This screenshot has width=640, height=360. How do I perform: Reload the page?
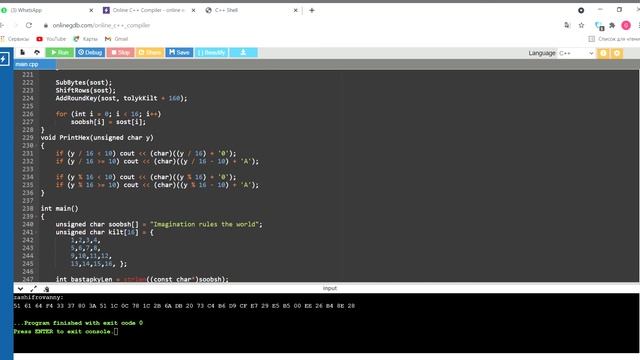(29, 25)
